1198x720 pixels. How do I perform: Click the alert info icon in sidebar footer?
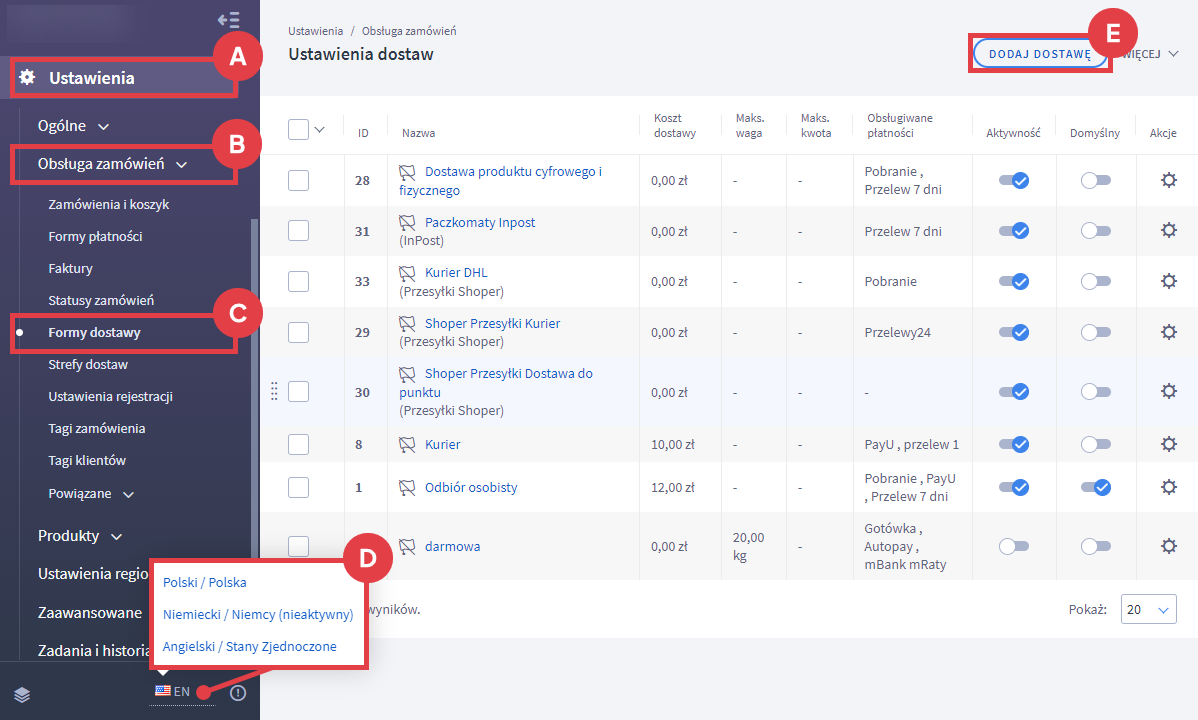pos(238,693)
